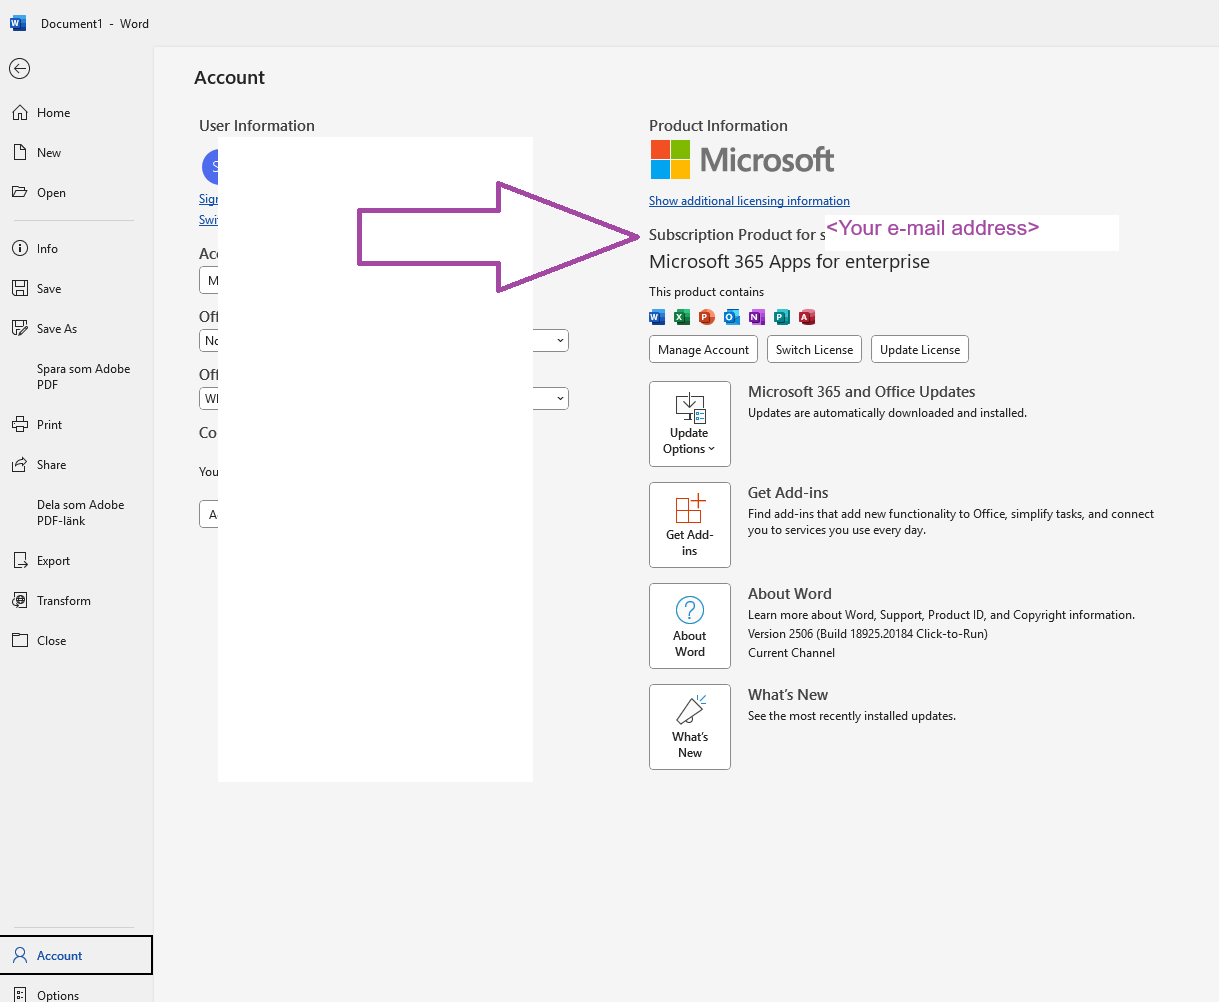The width and height of the screenshot is (1219, 1002).
Task: Click the Microsoft 365 and Office Updates heading
Action: point(861,392)
